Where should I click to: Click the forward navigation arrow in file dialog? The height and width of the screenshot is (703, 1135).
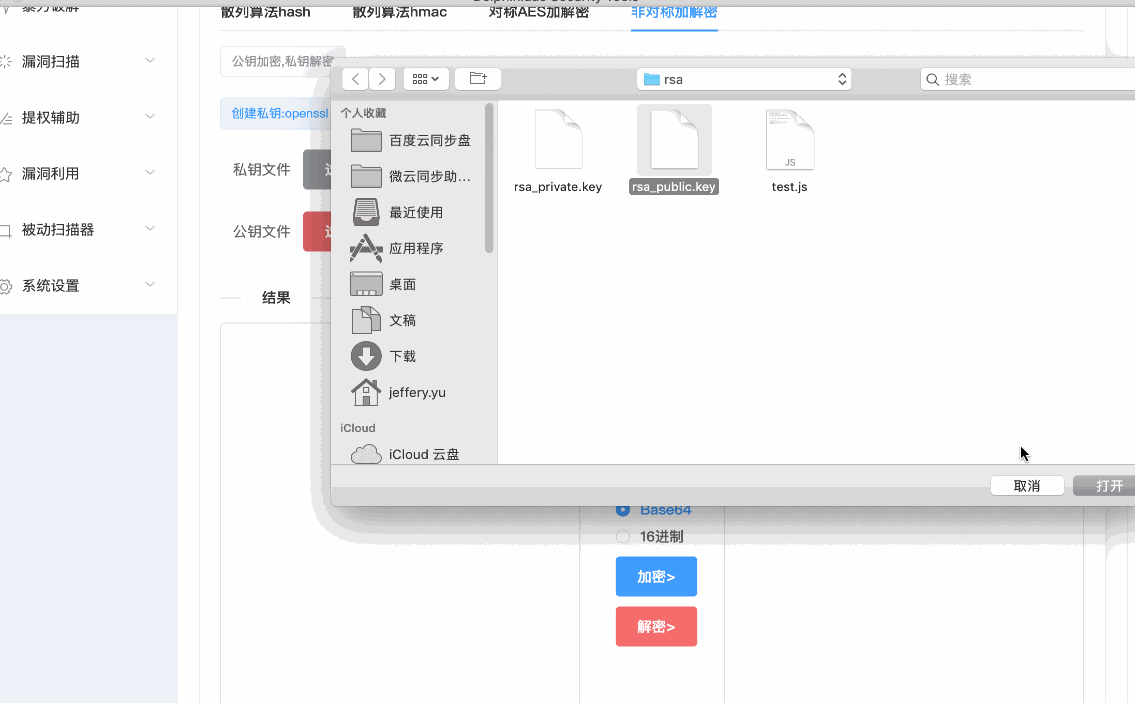click(x=382, y=79)
